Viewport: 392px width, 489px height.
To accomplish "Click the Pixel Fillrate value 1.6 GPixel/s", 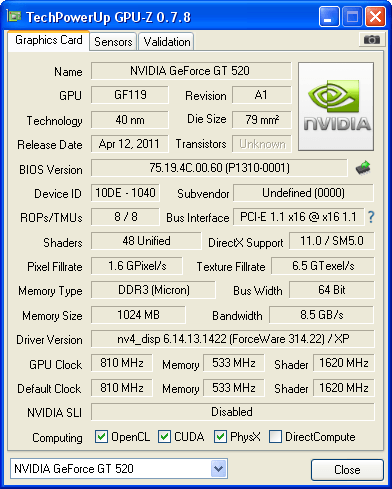I will [x=137, y=266].
